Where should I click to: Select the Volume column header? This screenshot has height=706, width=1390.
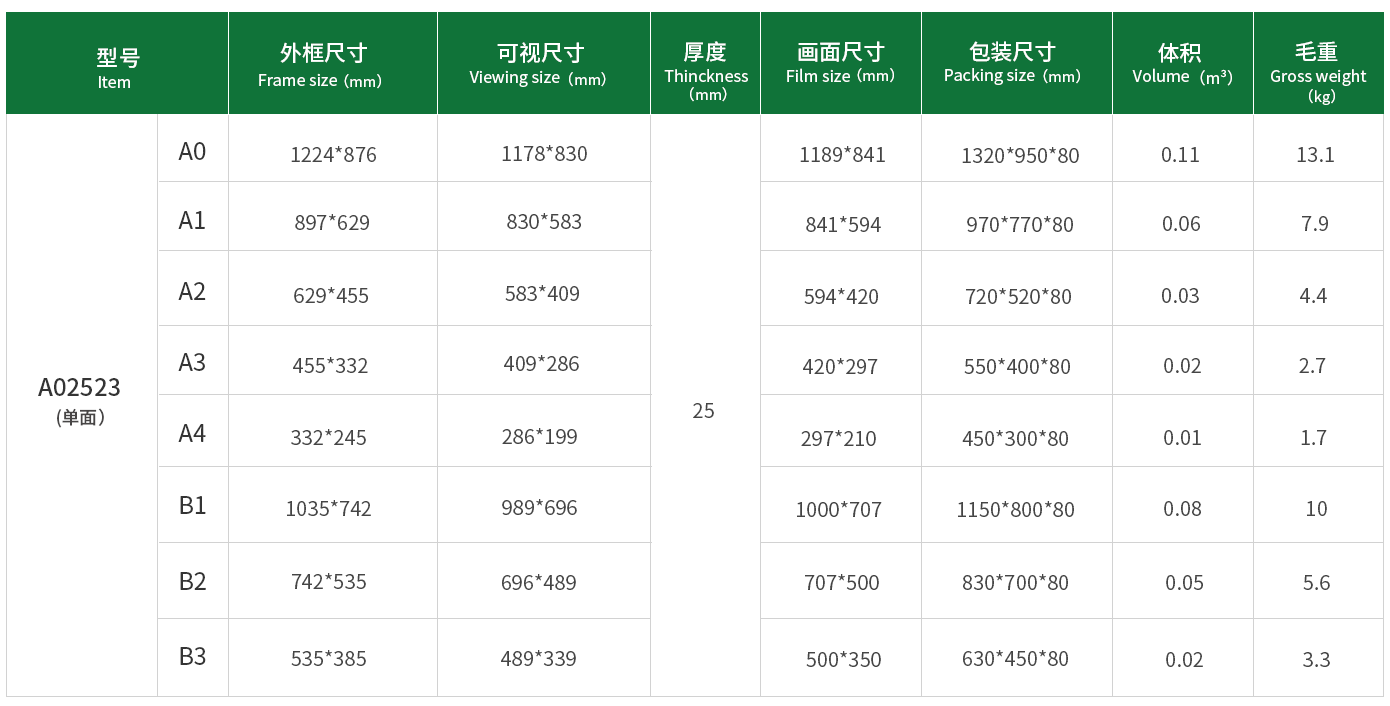tap(1183, 63)
